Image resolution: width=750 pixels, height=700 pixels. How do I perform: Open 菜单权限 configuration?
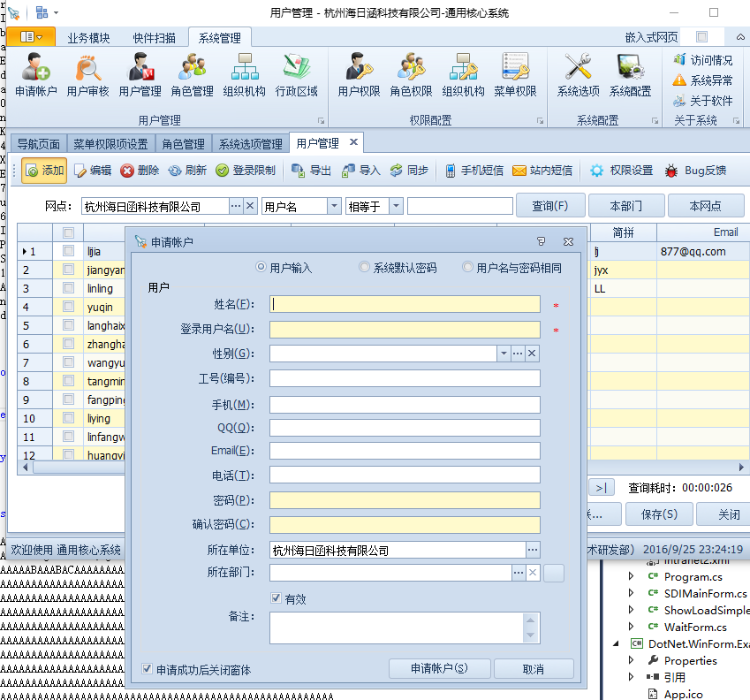coord(515,75)
